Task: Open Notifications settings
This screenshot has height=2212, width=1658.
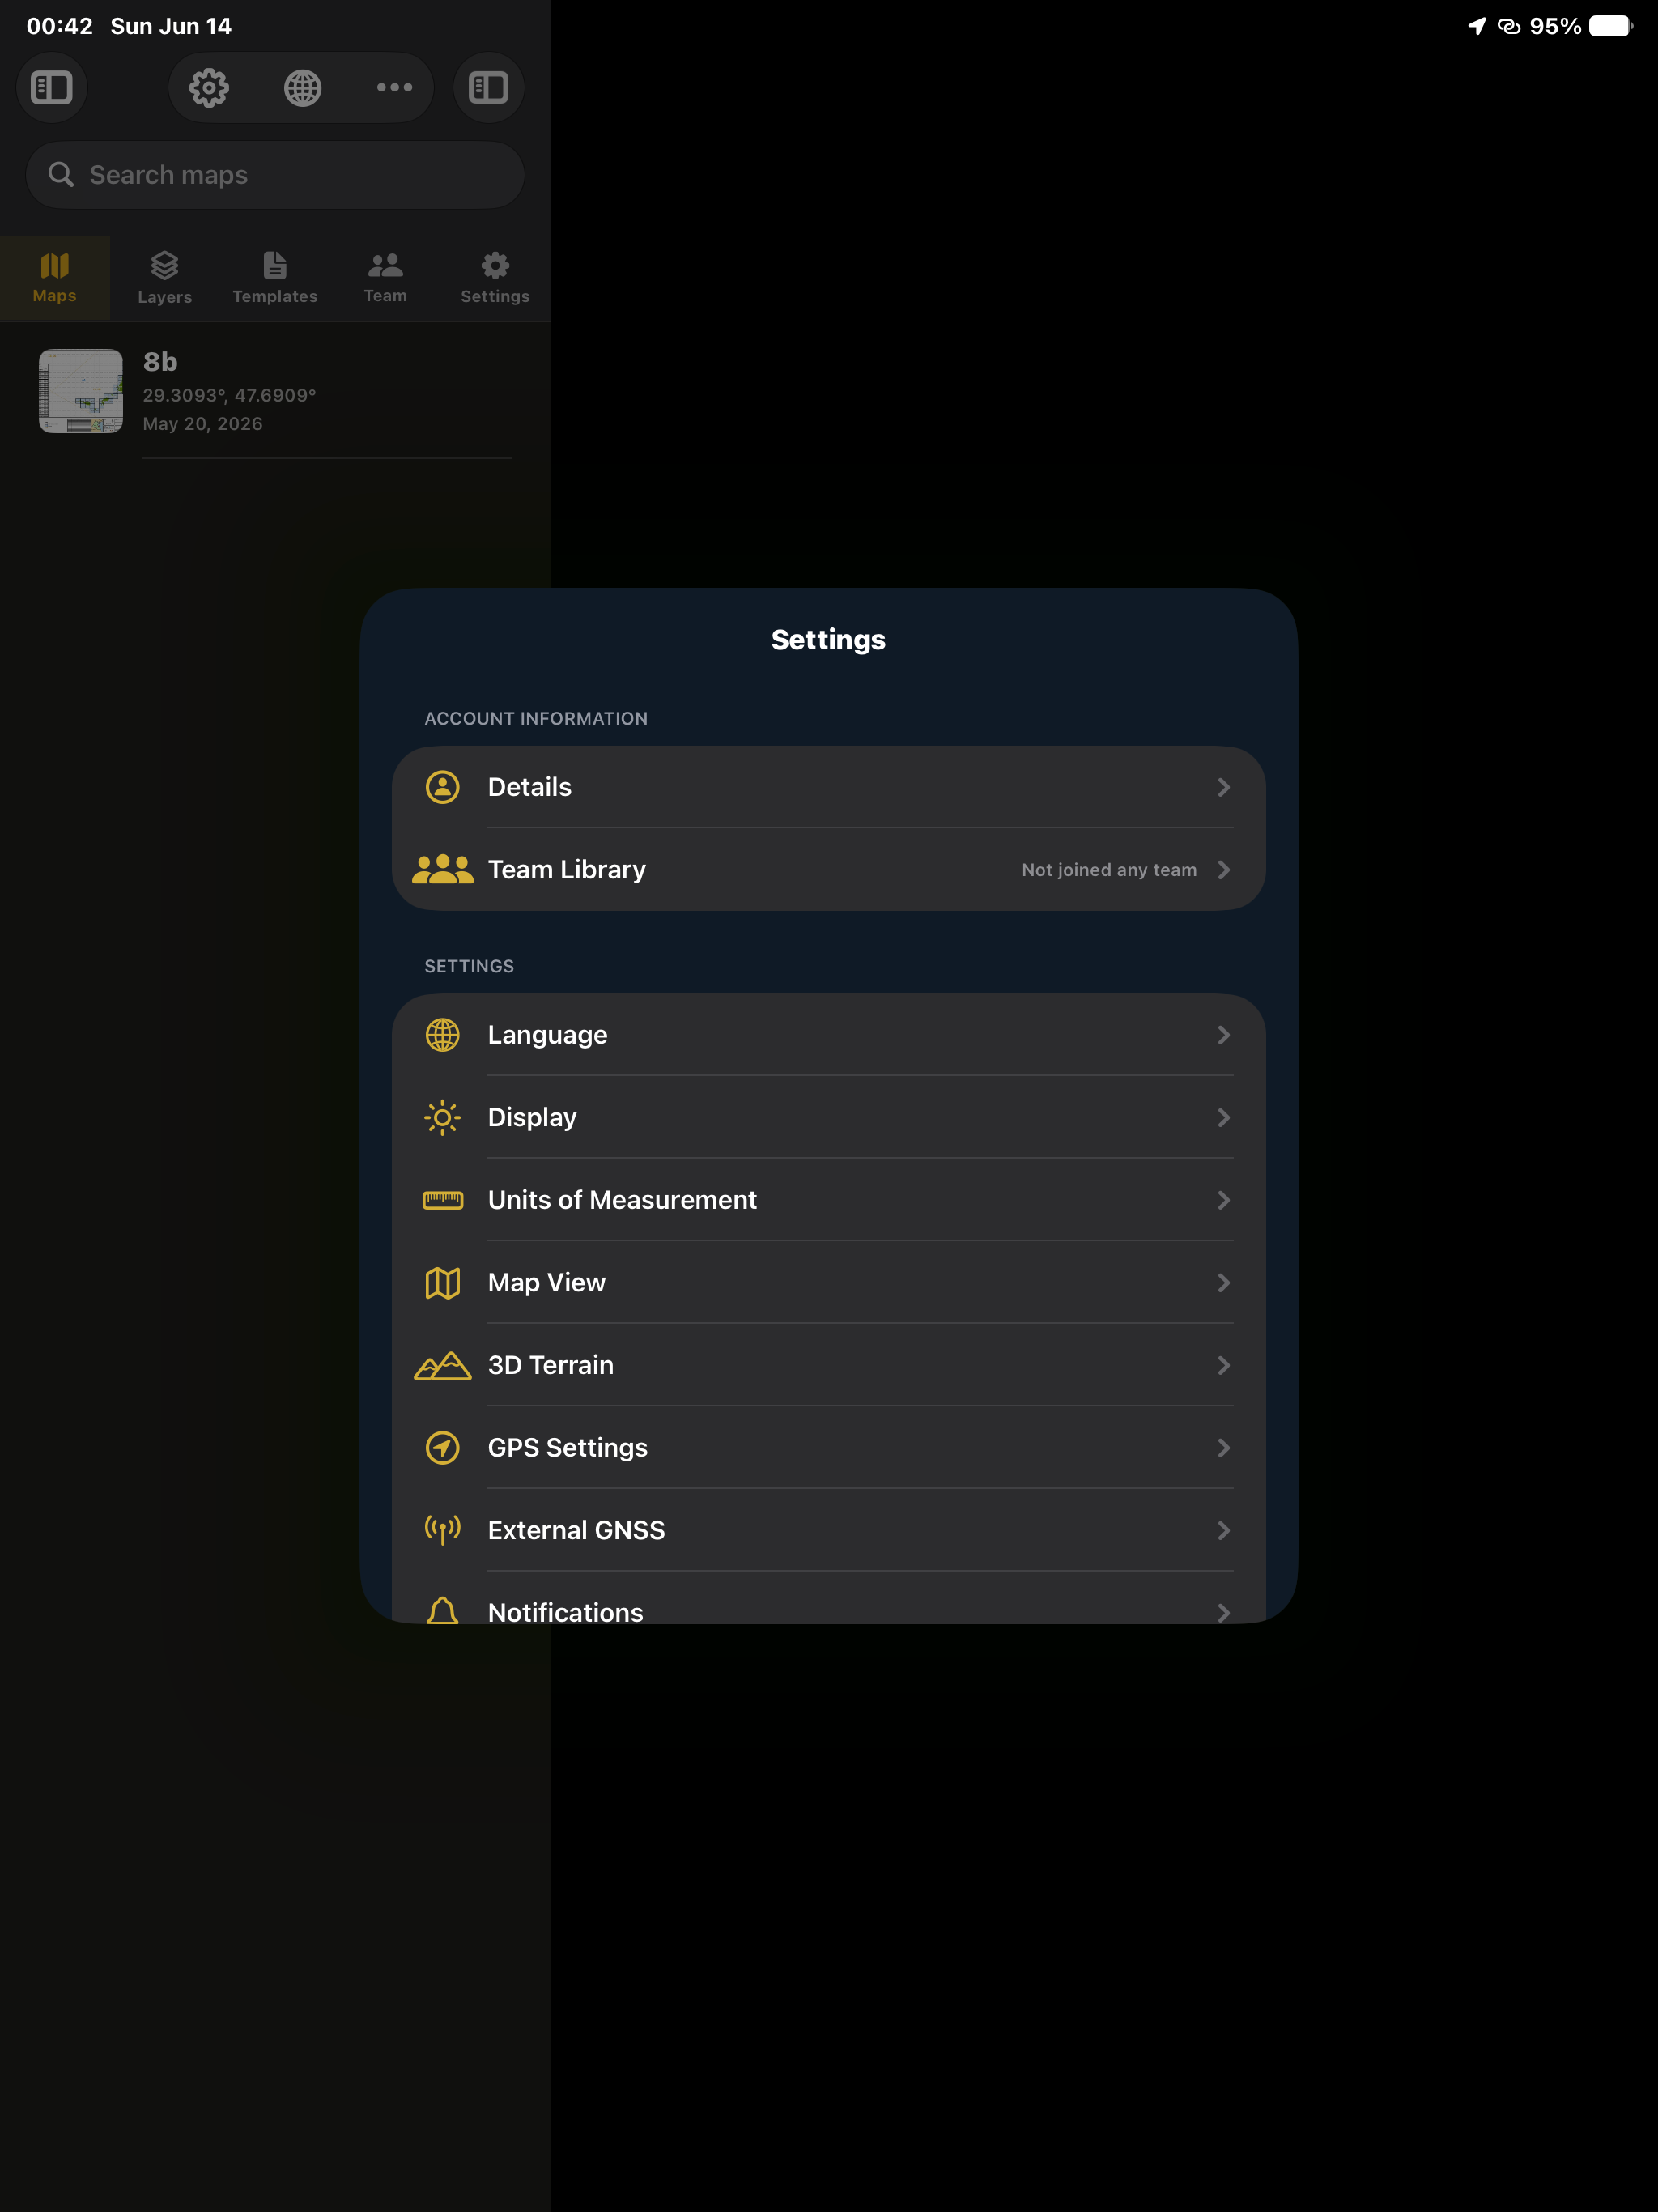Action: (829, 1598)
